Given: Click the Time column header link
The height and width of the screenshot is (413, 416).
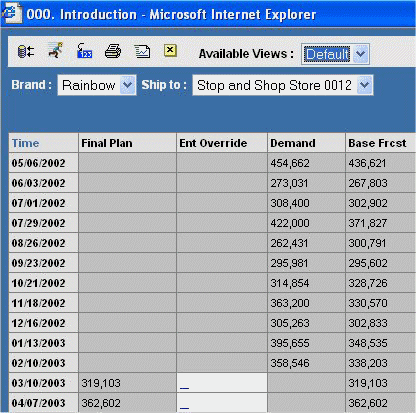Looking at the screenshot, I should pos(25,143).
